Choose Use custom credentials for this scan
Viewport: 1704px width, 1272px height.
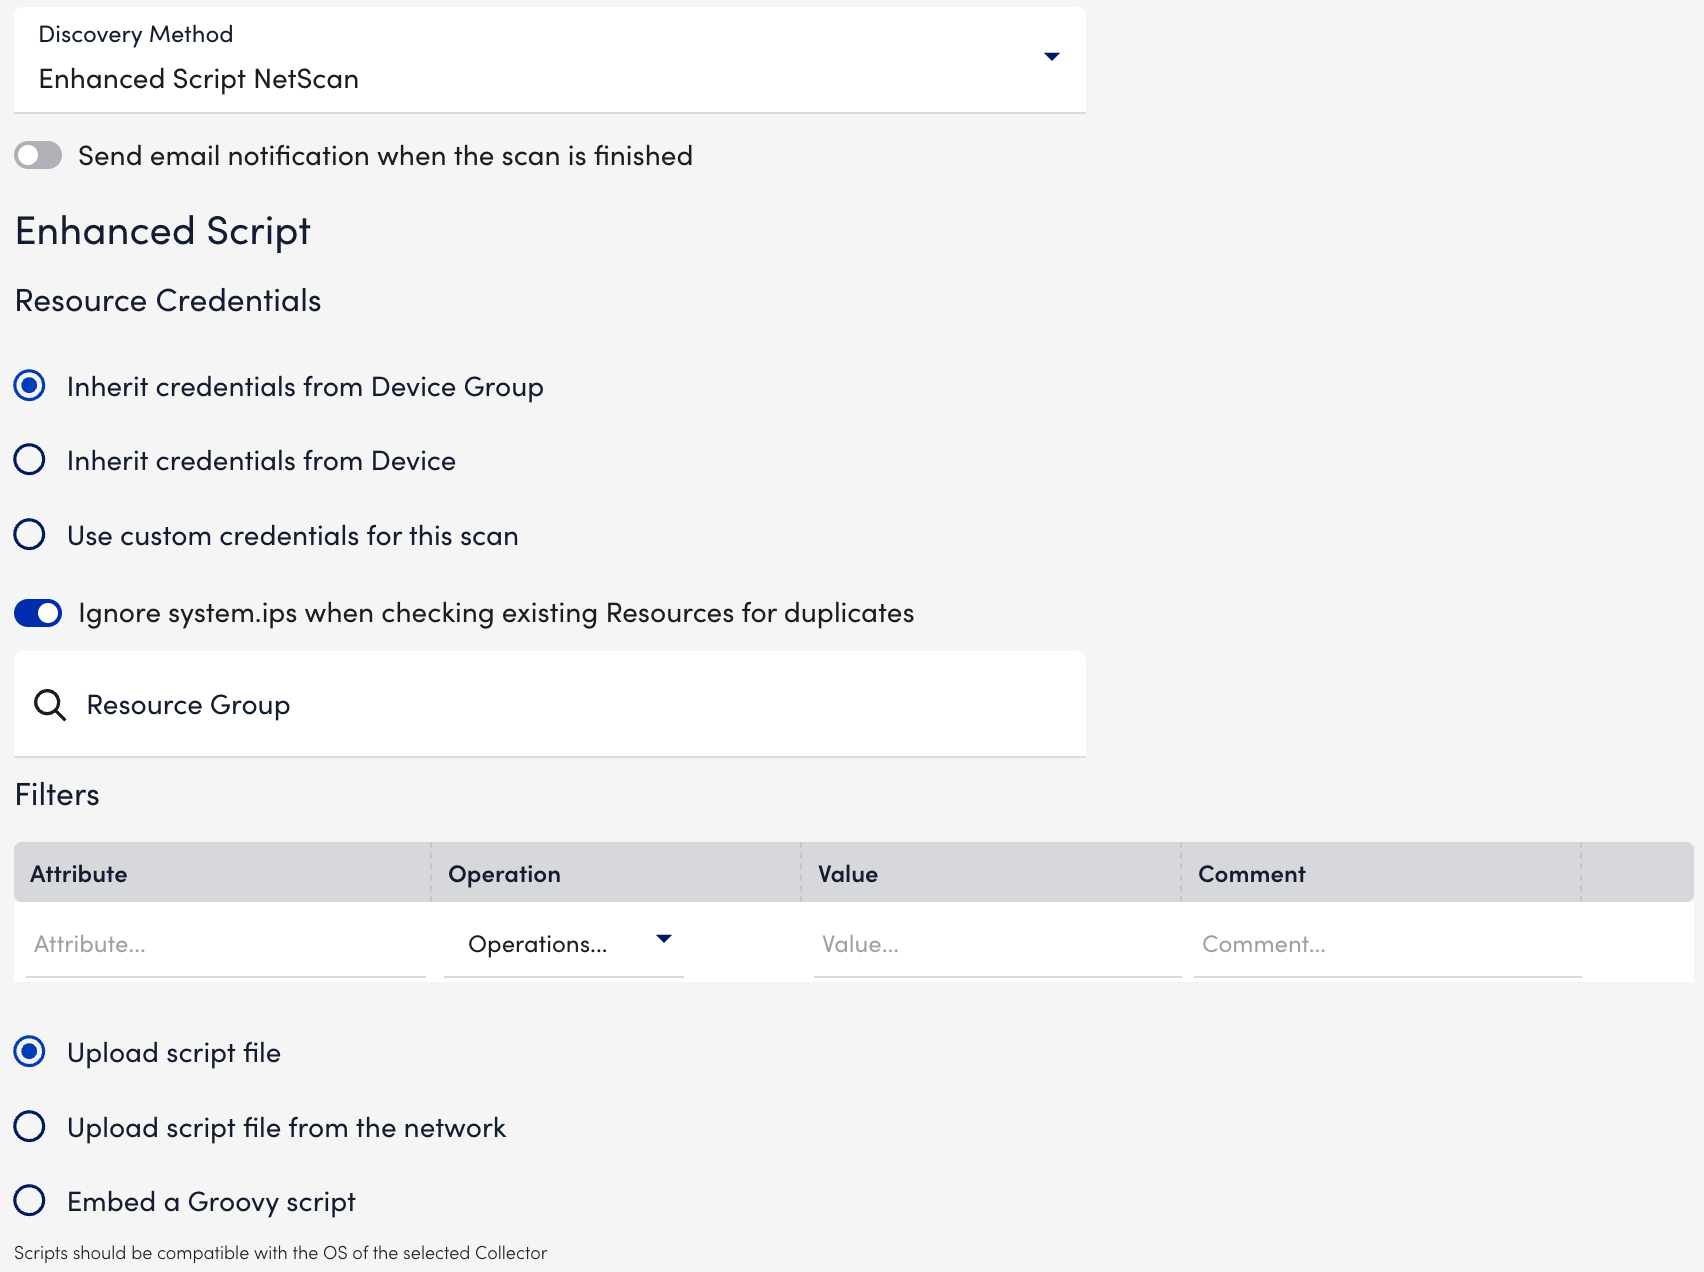[x=30, y=535]
